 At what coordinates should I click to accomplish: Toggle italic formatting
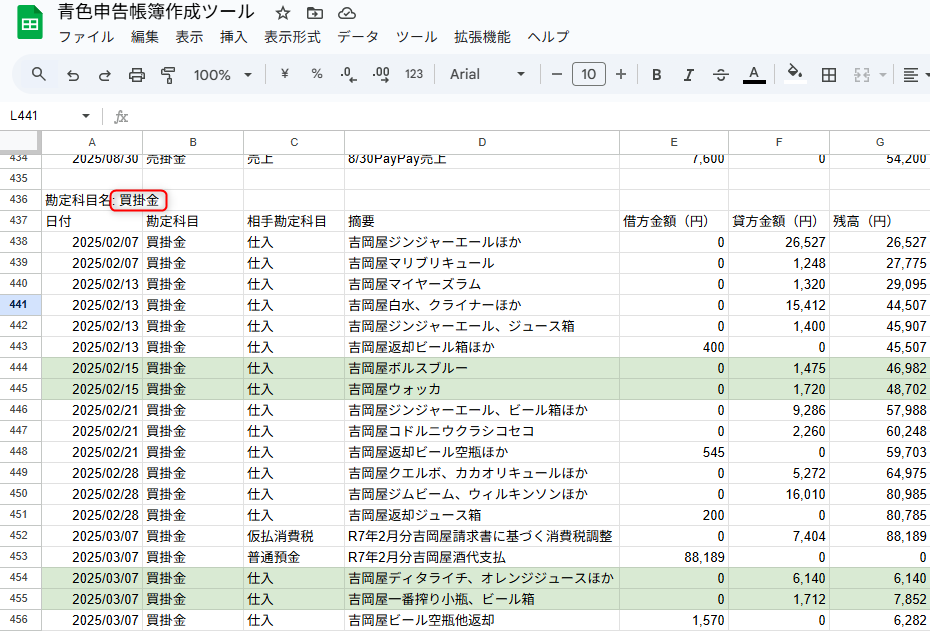pyautogui.click(x=688, y=74)
